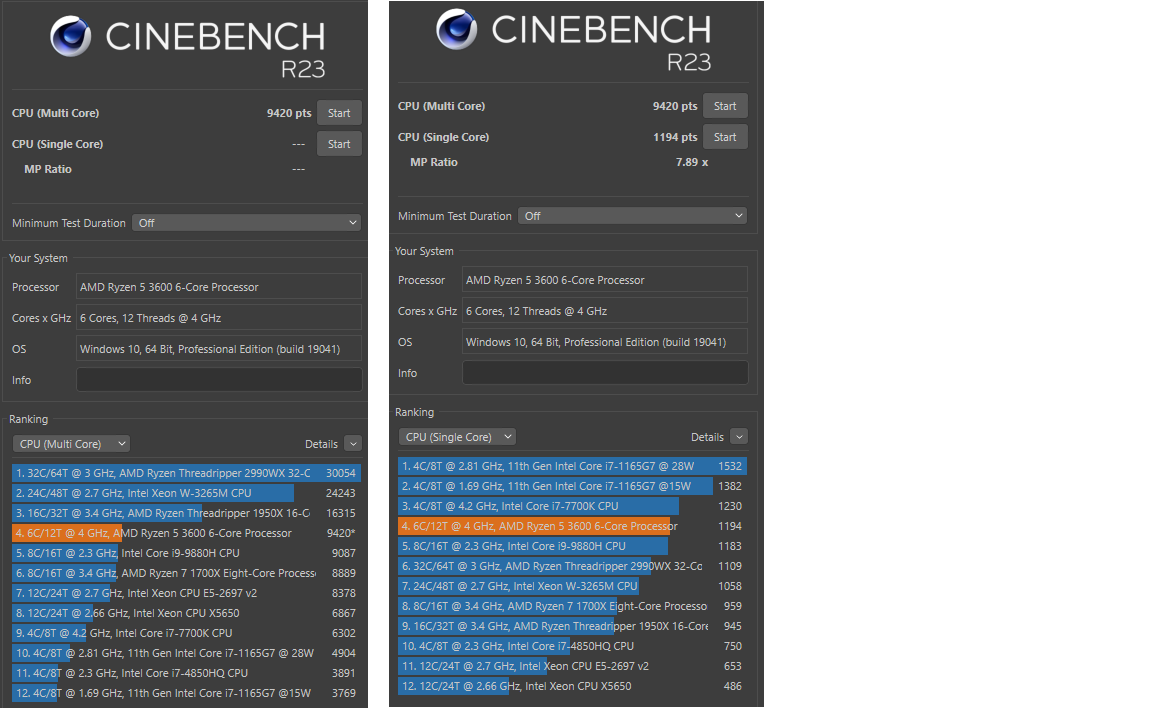The image size is (1152, 708).
Task: Select Threadripper 1950X row scoring 945
Action: pos(572,626)
